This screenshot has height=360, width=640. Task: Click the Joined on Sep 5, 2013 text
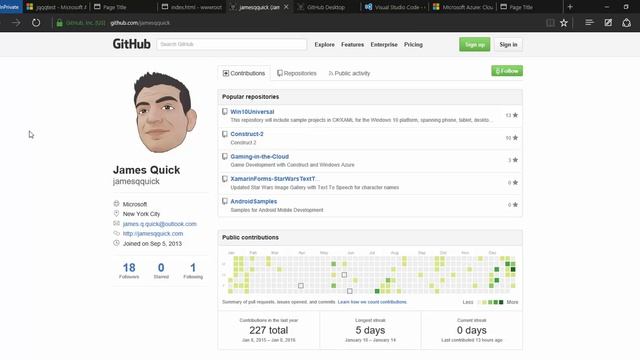(152, 244)
